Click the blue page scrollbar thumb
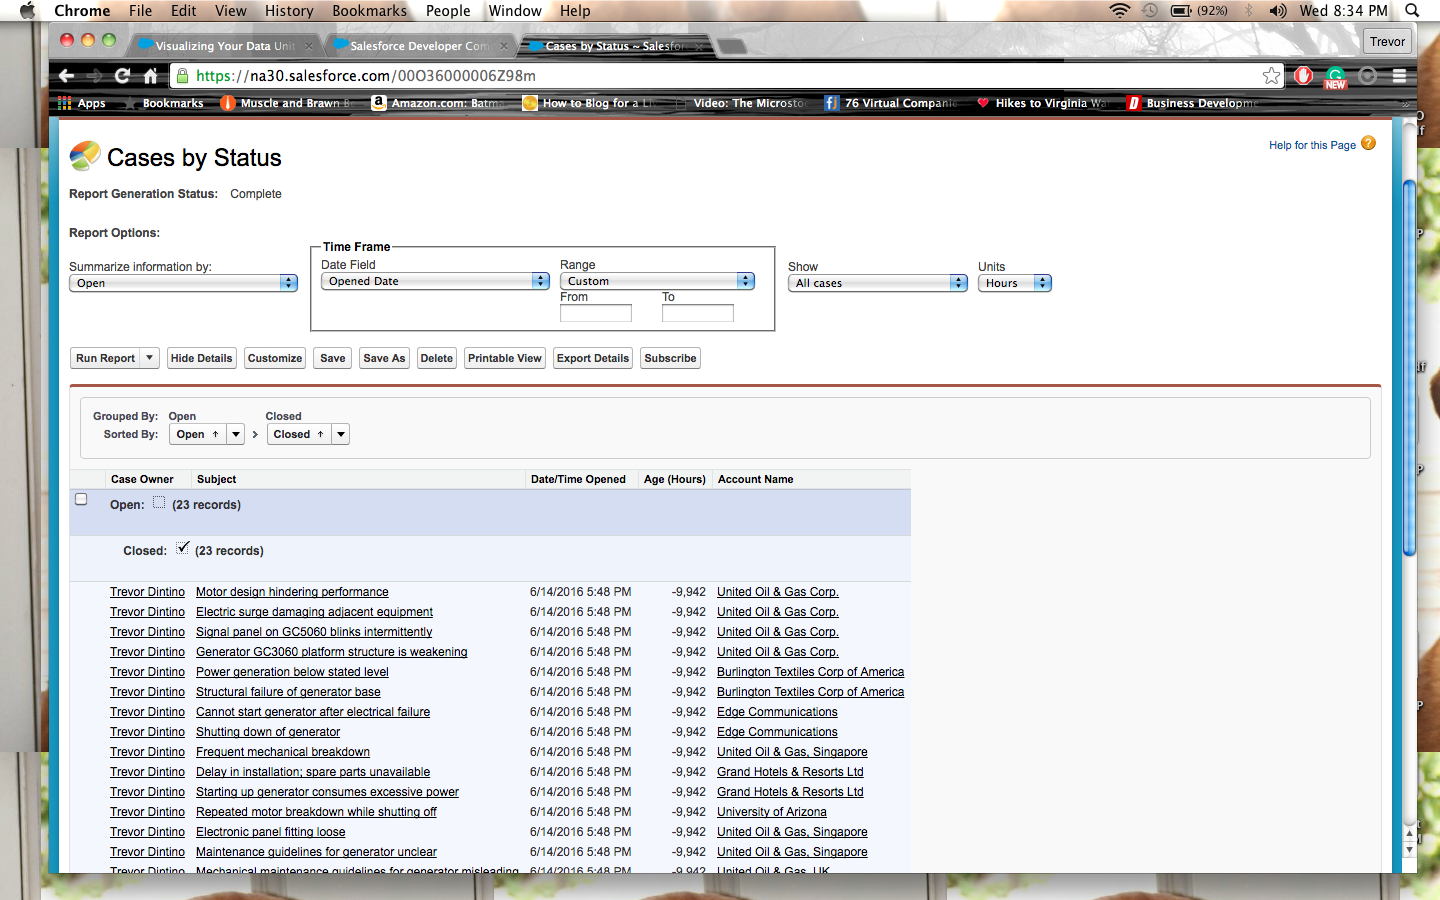The image size is (1440, 900). click(x=1409, y=367)
